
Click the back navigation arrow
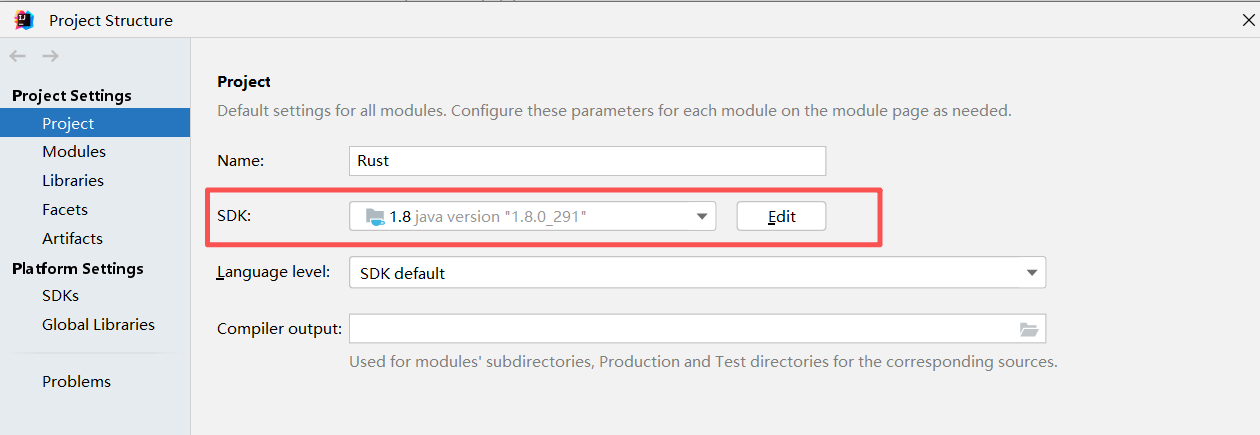pyautogui.click(x=17, y=56)
